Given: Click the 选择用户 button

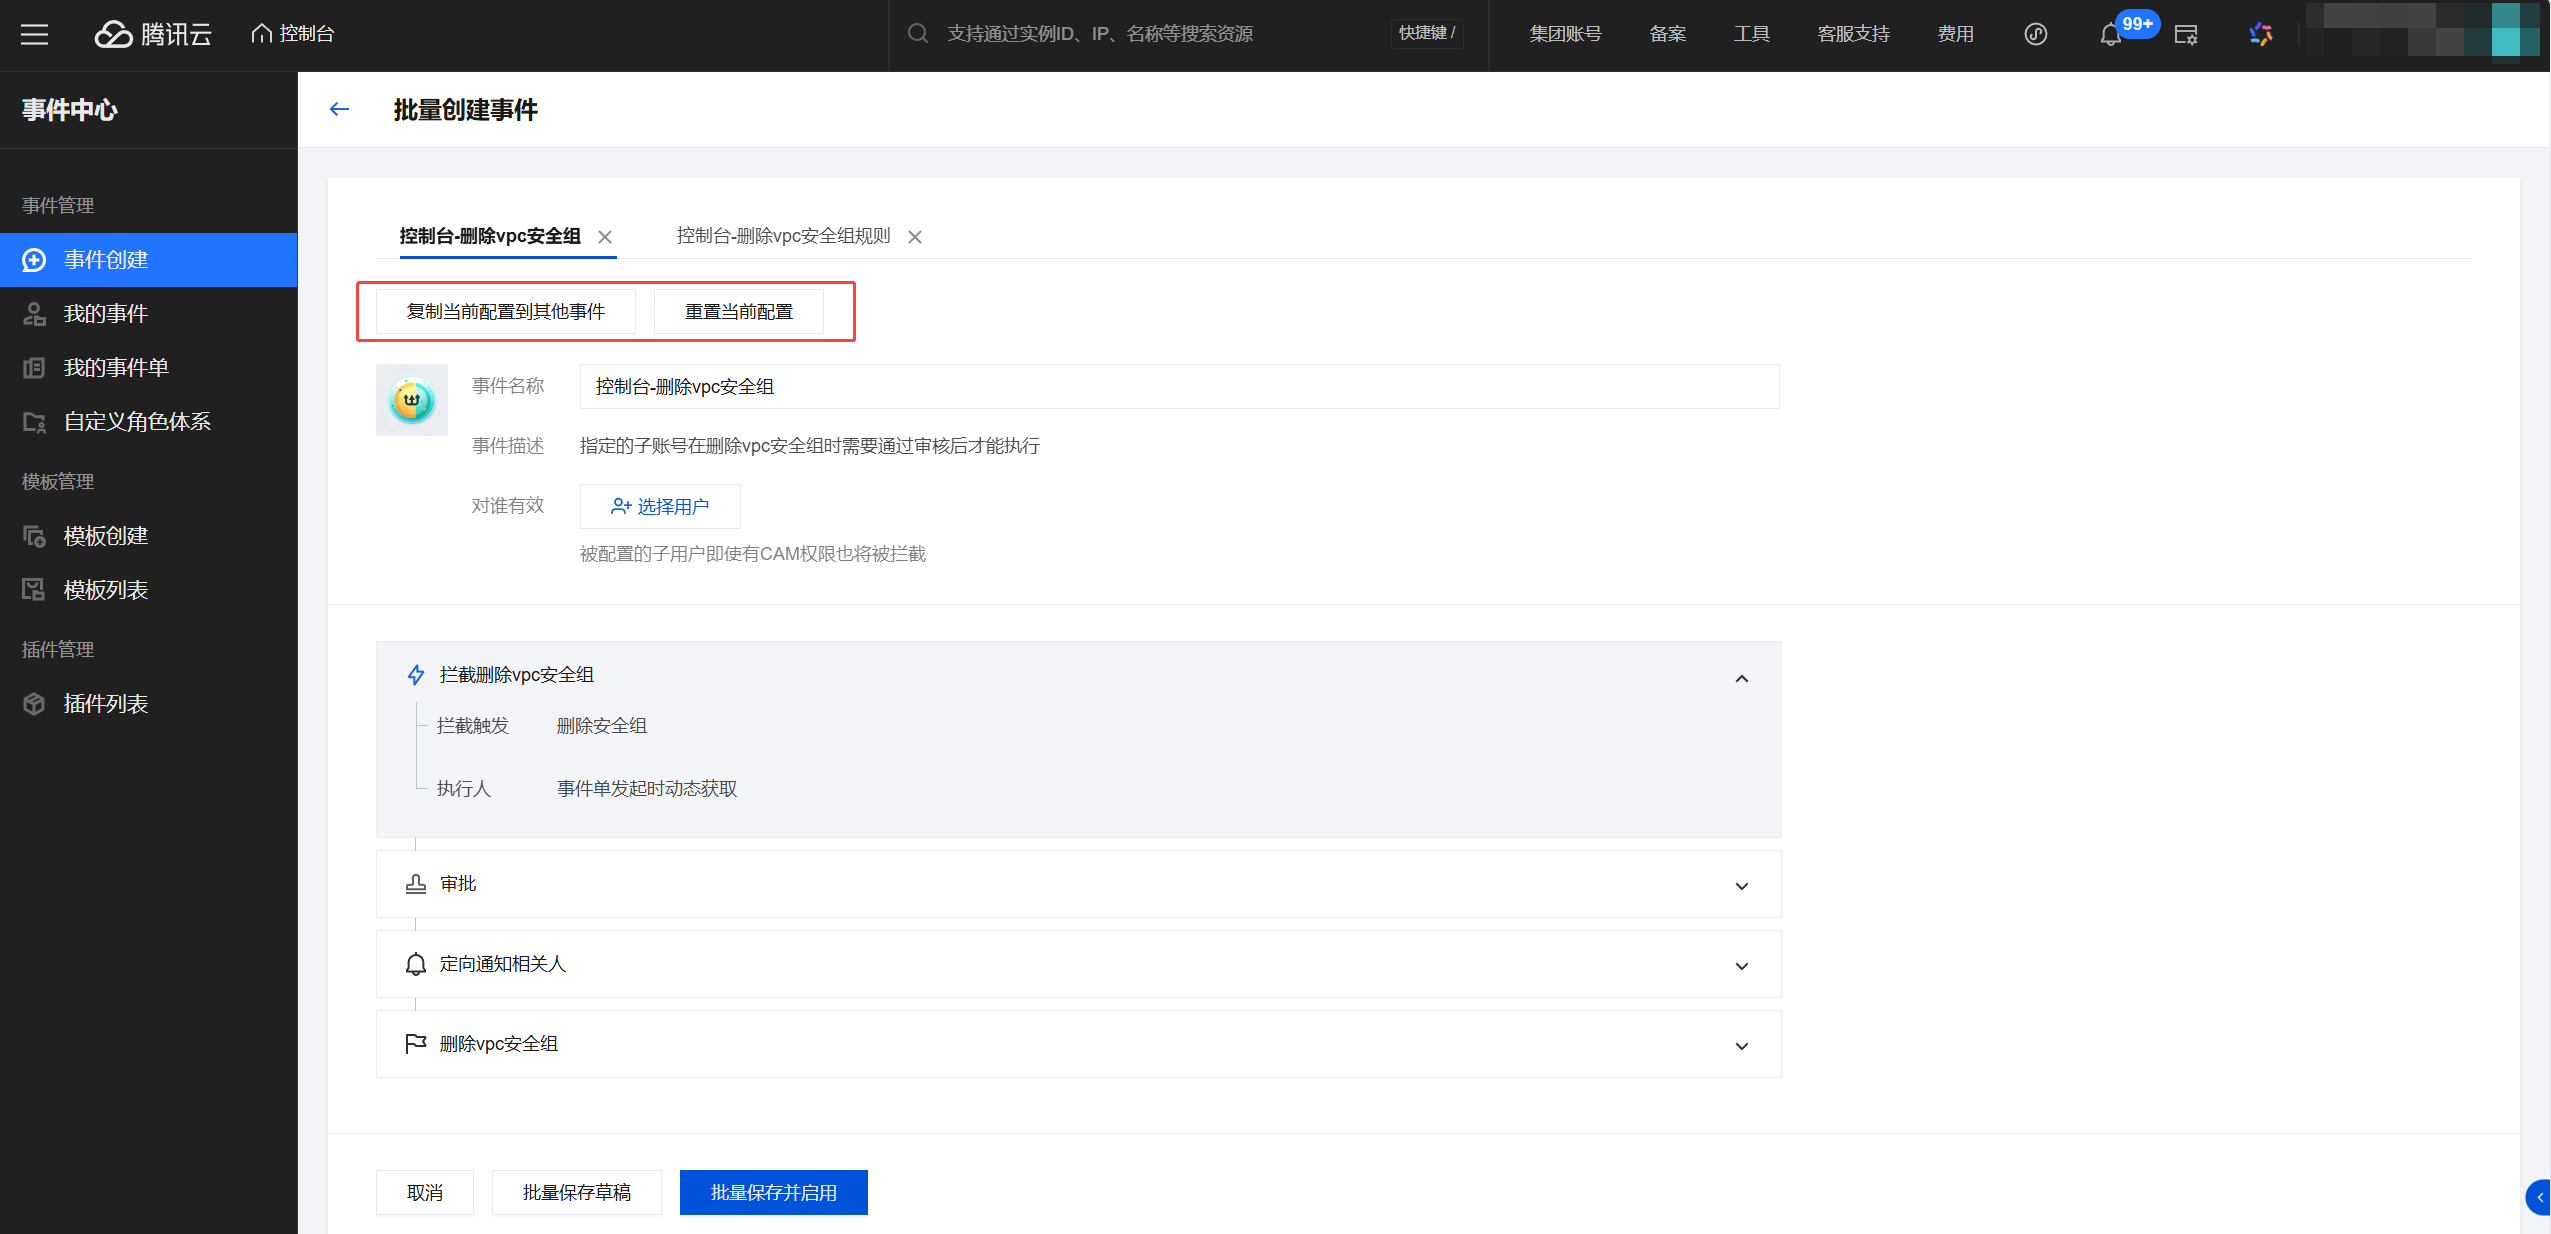Looking at the screenshot, I should (660, 506).
